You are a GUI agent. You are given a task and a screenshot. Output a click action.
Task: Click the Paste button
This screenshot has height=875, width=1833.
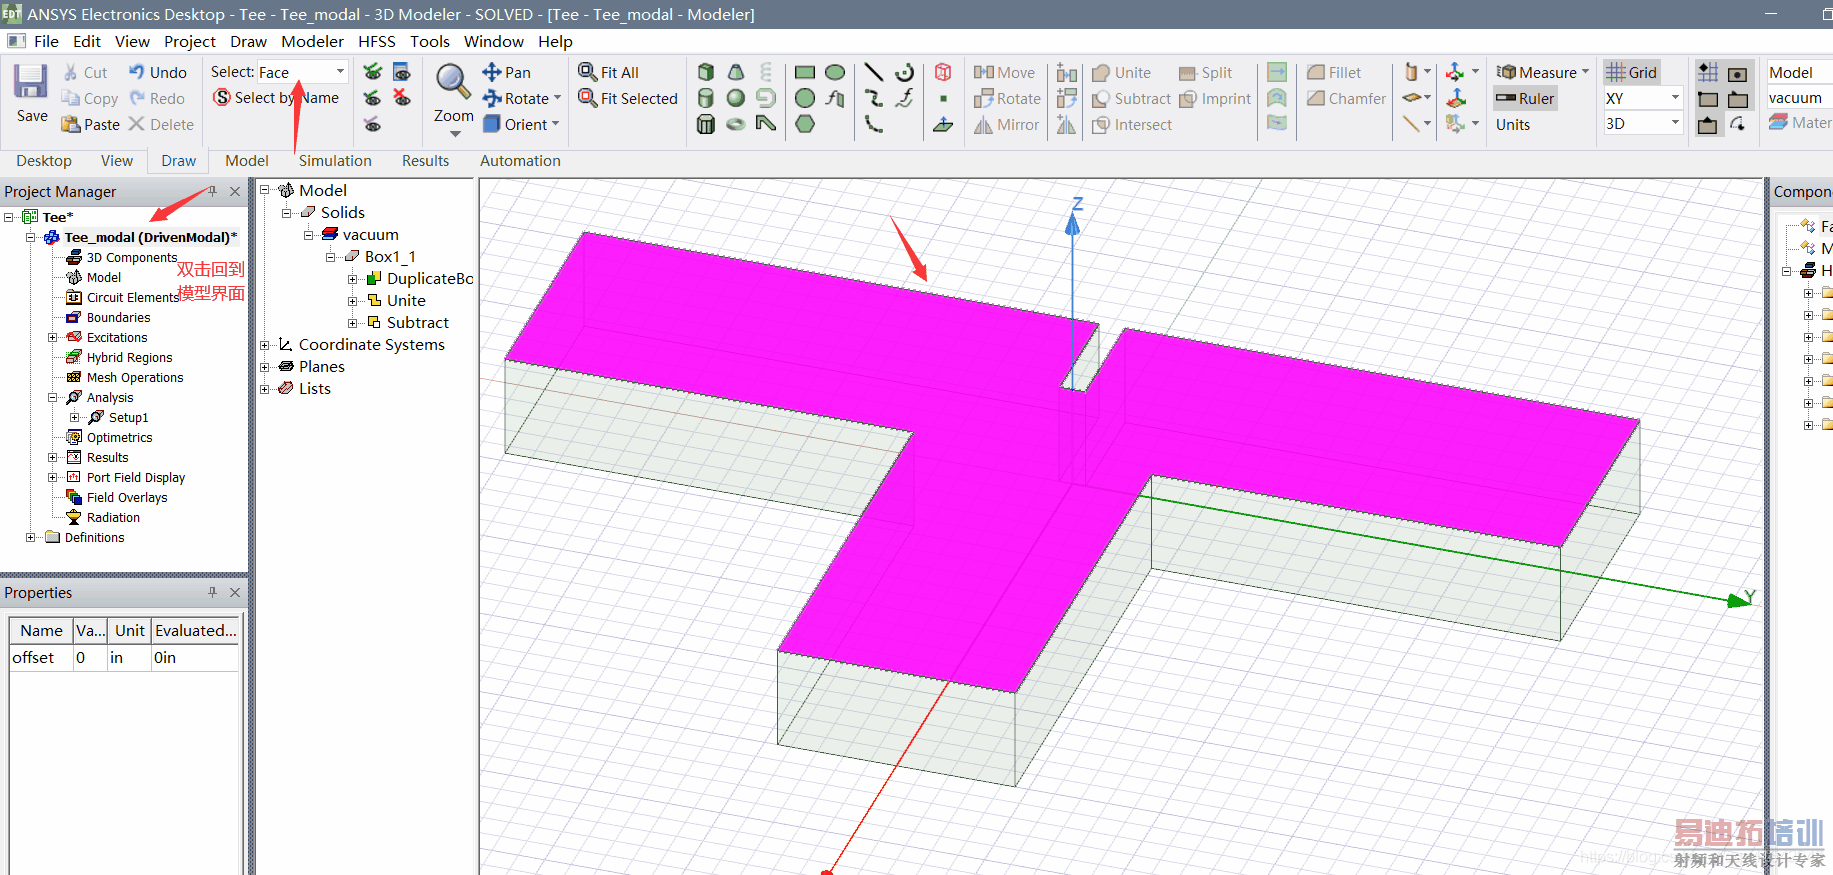click(x=90, y=124)
